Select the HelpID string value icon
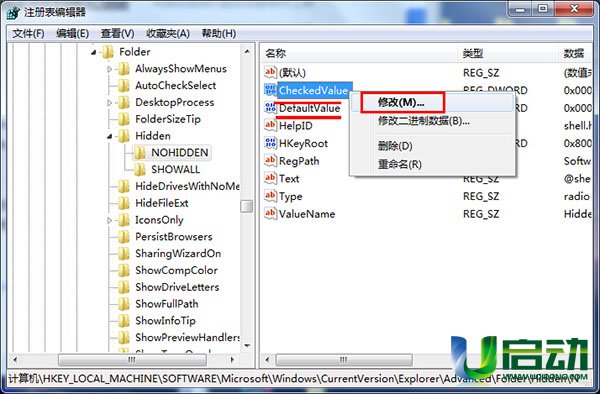Viewport: 600px width, 394px height. pos(270,125)
